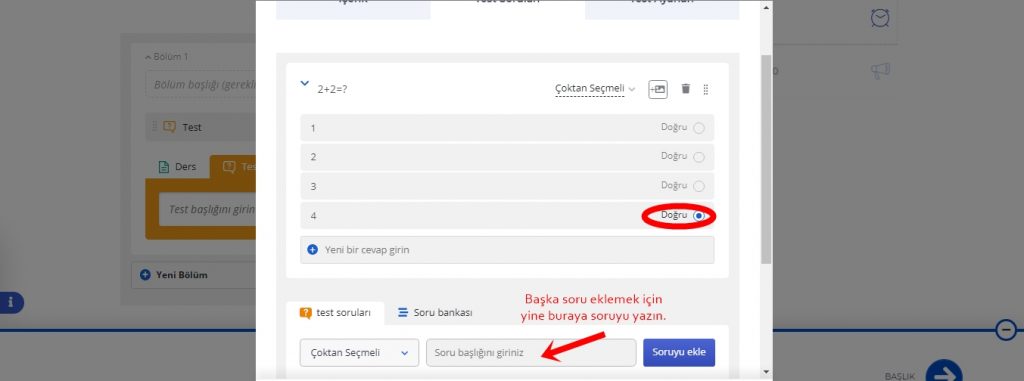
Task: Click the minus circle on timeline
Action: coord(1006,329)
